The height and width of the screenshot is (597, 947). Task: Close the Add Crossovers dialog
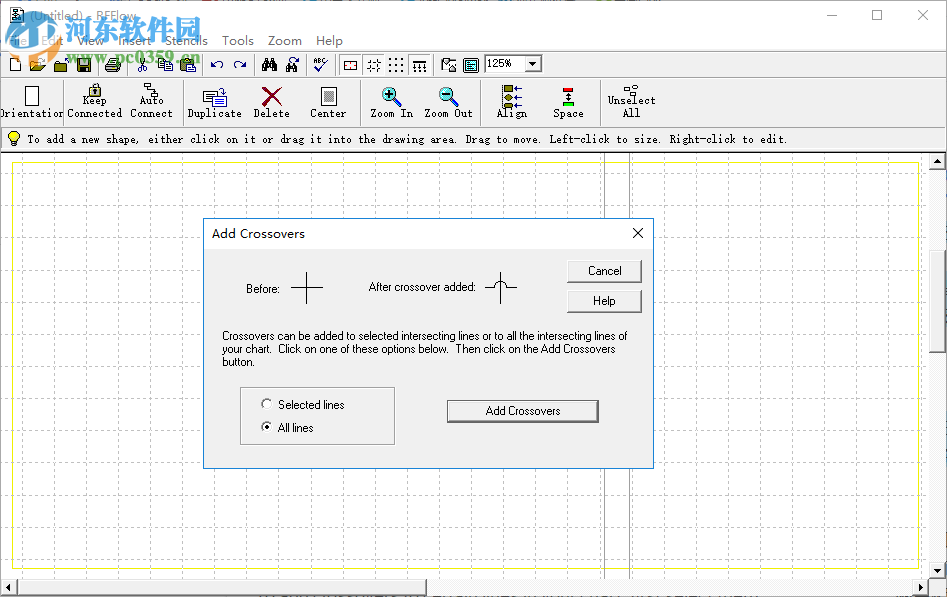[x=638, y=233]
